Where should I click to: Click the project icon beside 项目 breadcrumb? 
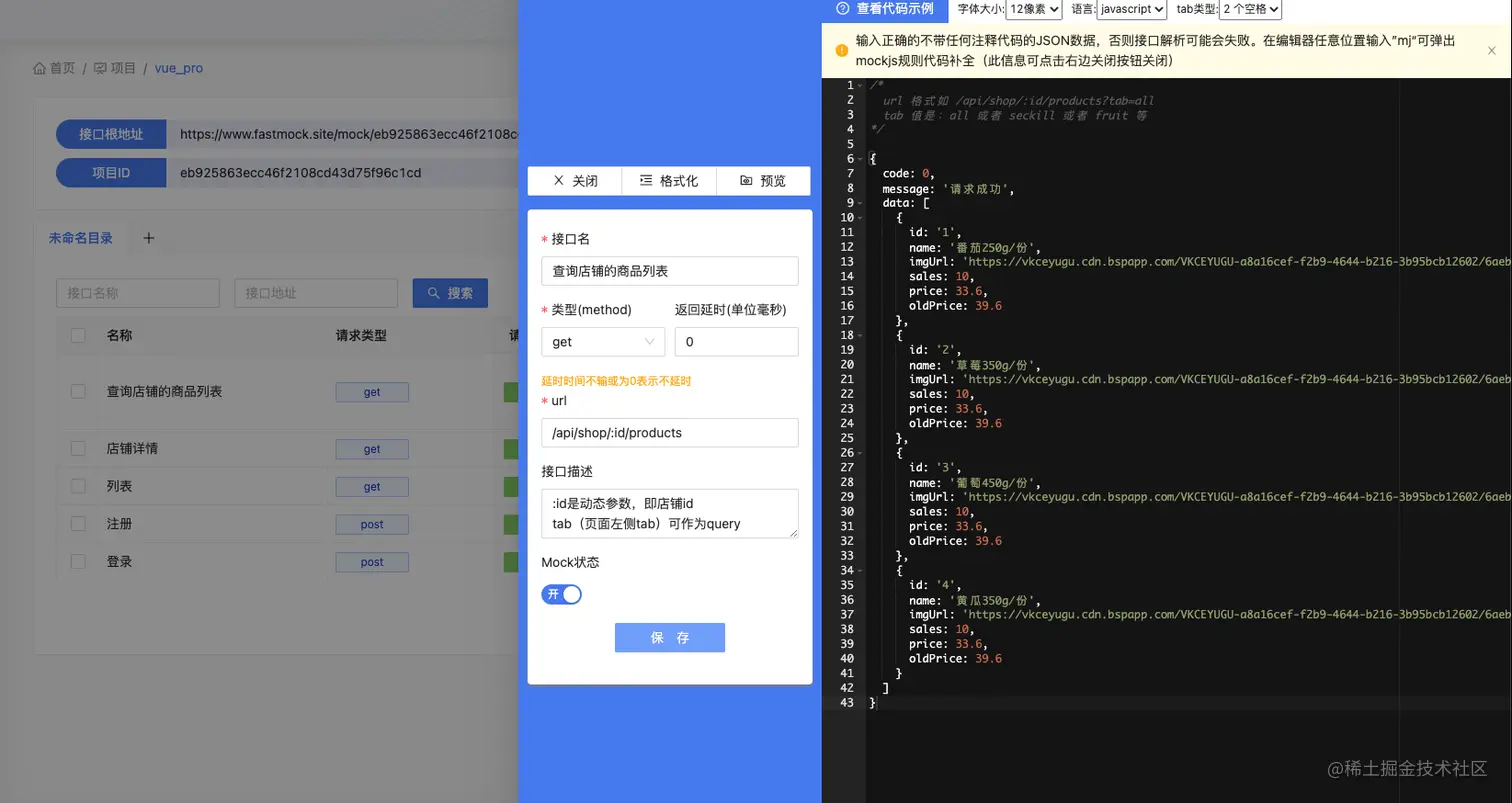pyautogui.click(x=100, y=68)
